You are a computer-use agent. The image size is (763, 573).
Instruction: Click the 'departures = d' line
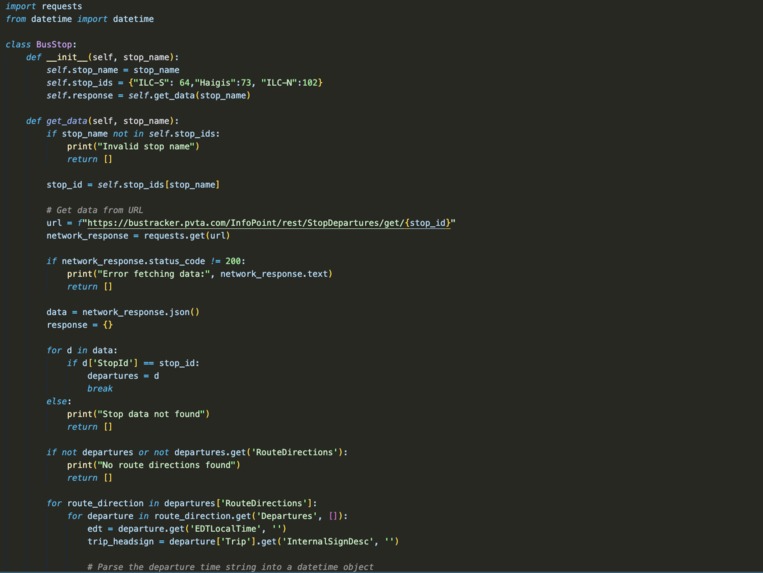click(x=123, y=376)
